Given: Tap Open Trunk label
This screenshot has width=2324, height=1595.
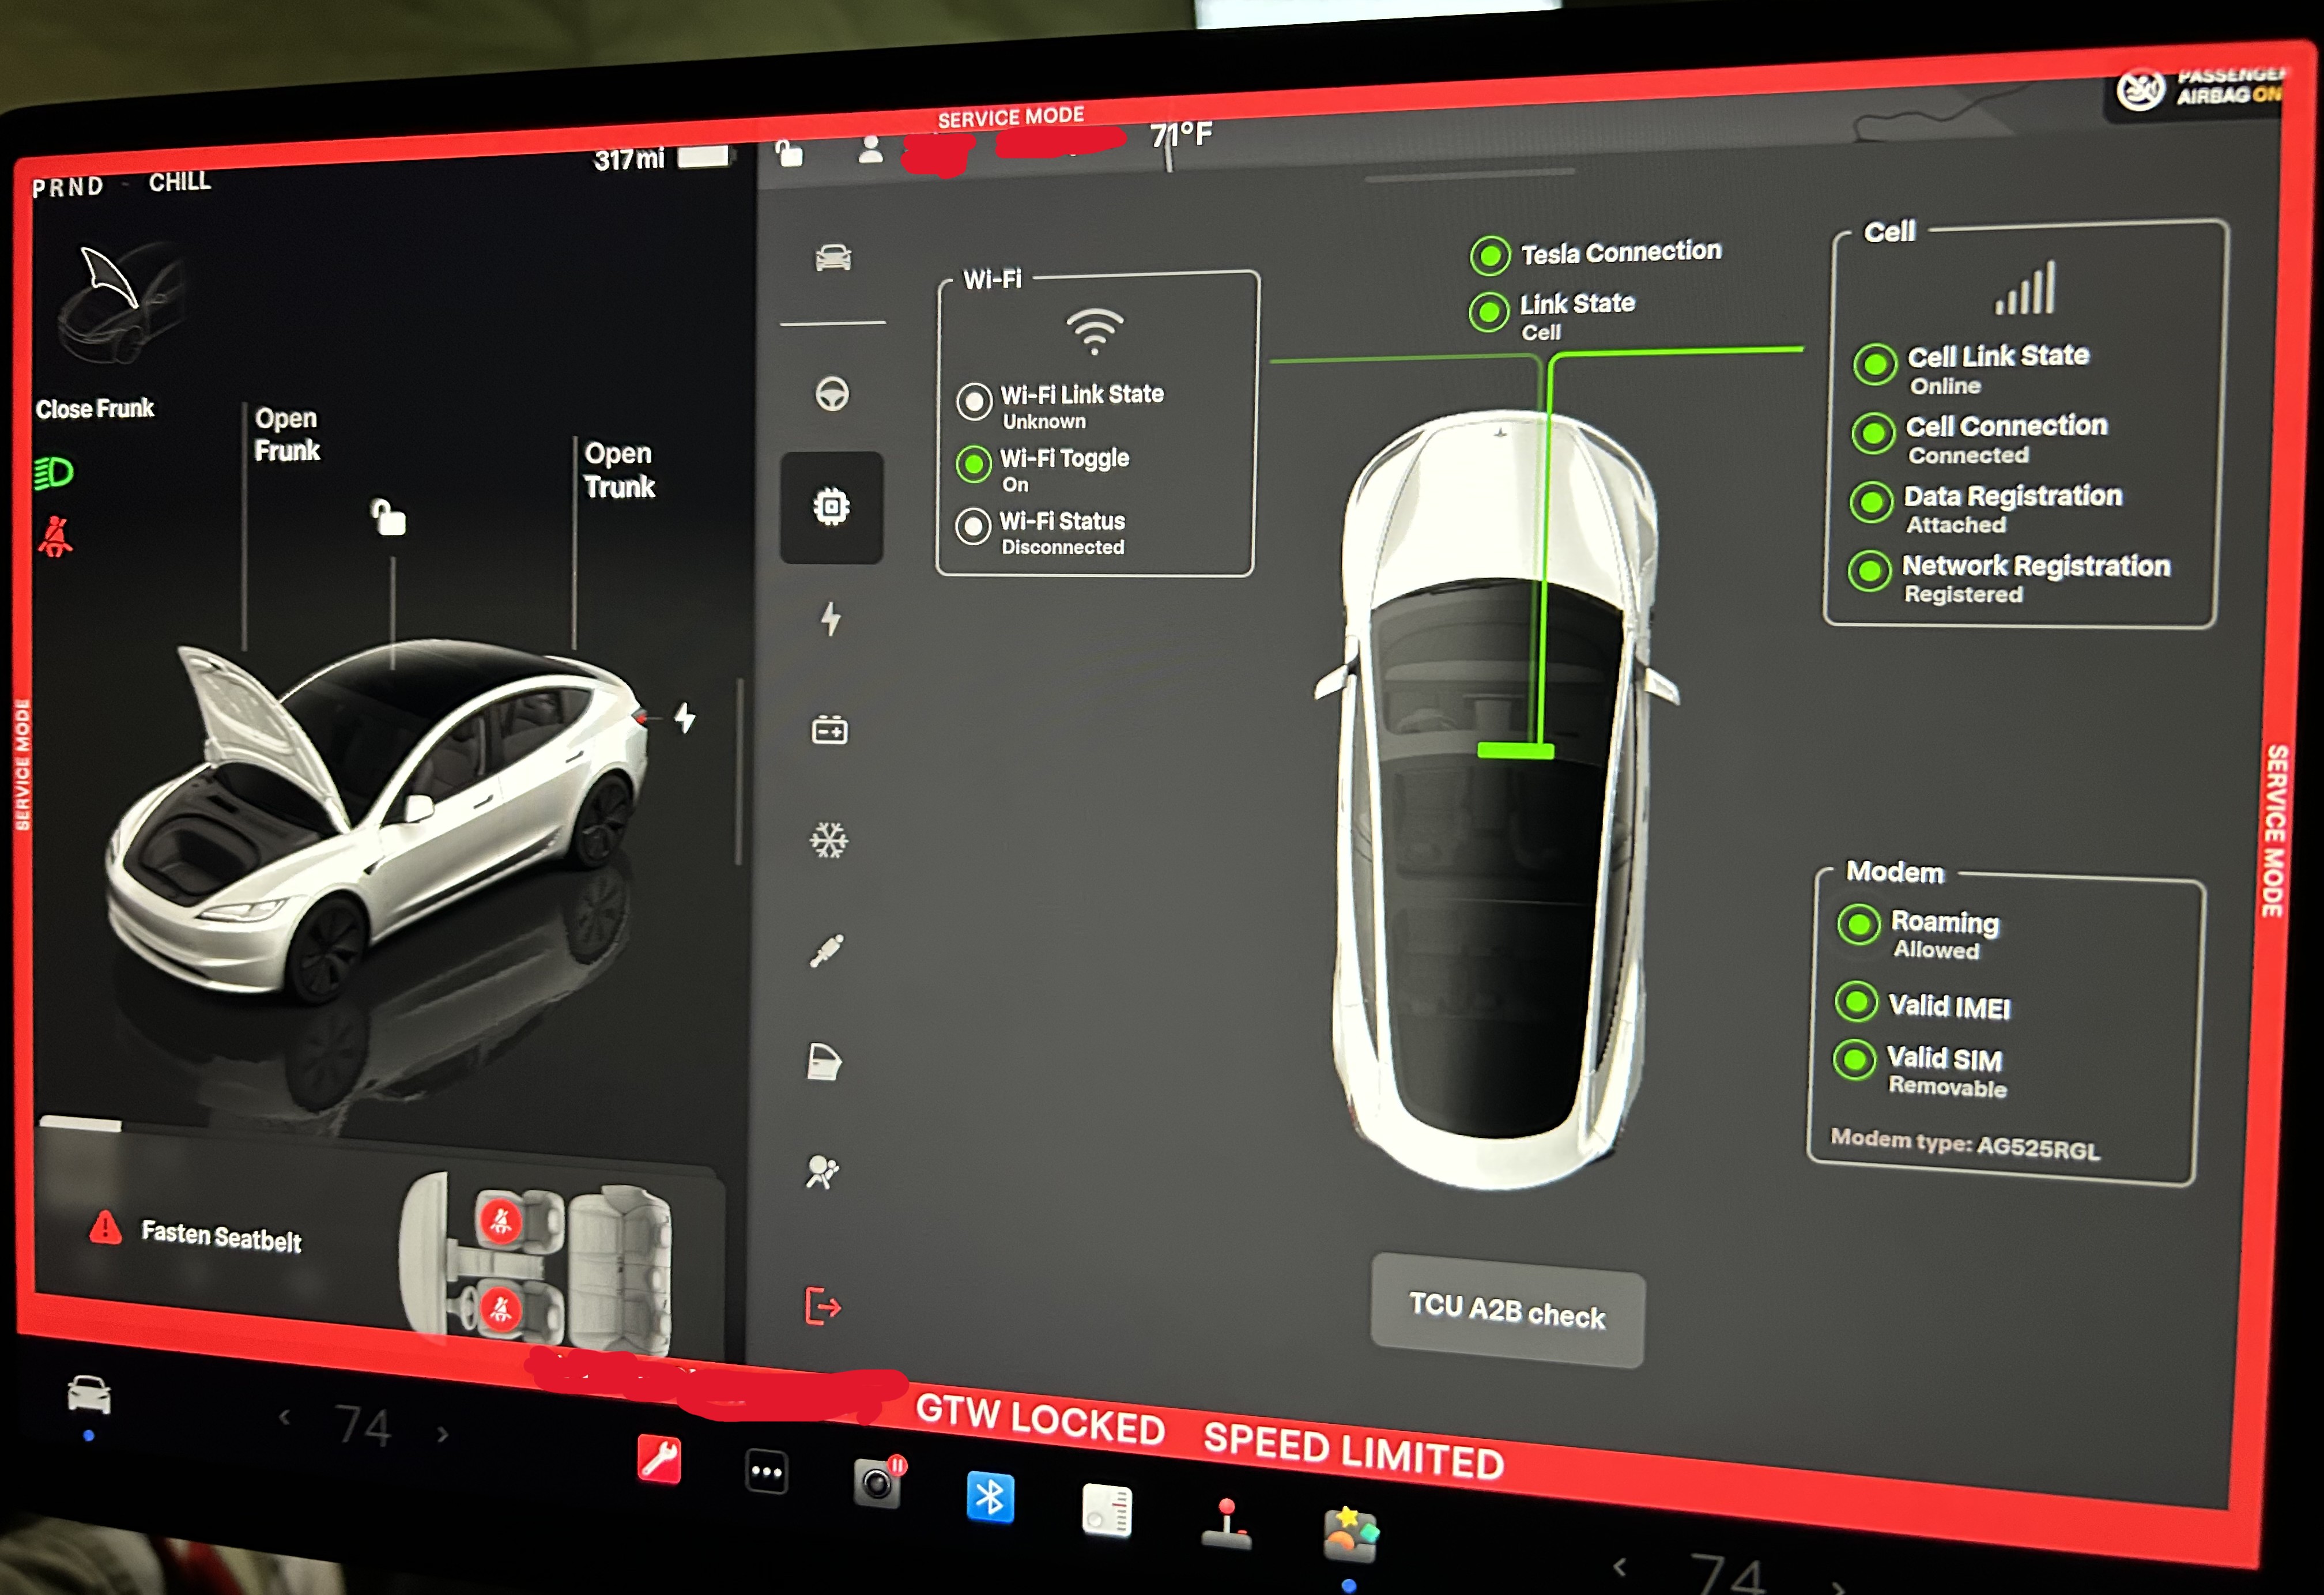Looking at the screenshot, I should (619, 470).
